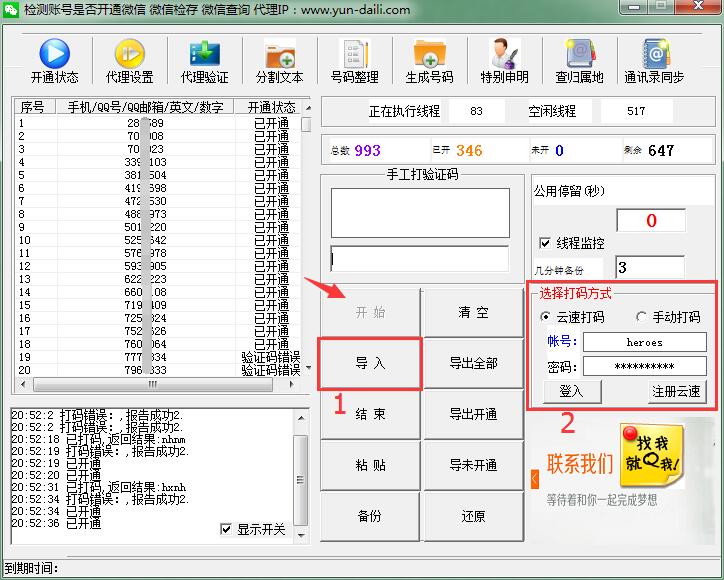Click the WeChat app icon in title bar
The height and width of the screenshot is (580, 724).
coord(10,9)
